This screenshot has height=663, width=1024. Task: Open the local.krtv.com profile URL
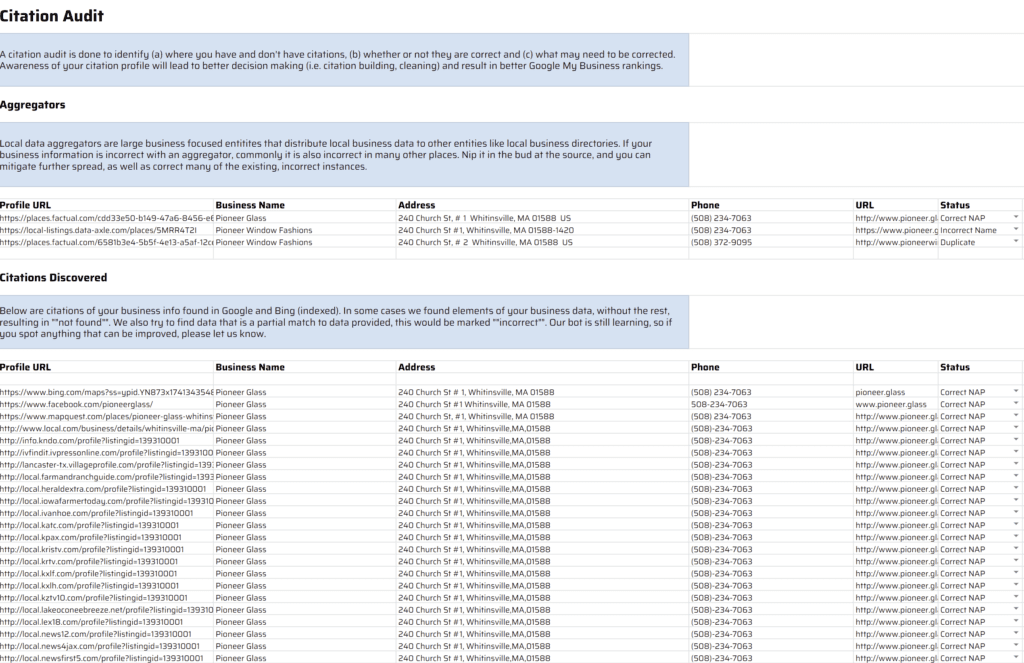pos(89,561)
